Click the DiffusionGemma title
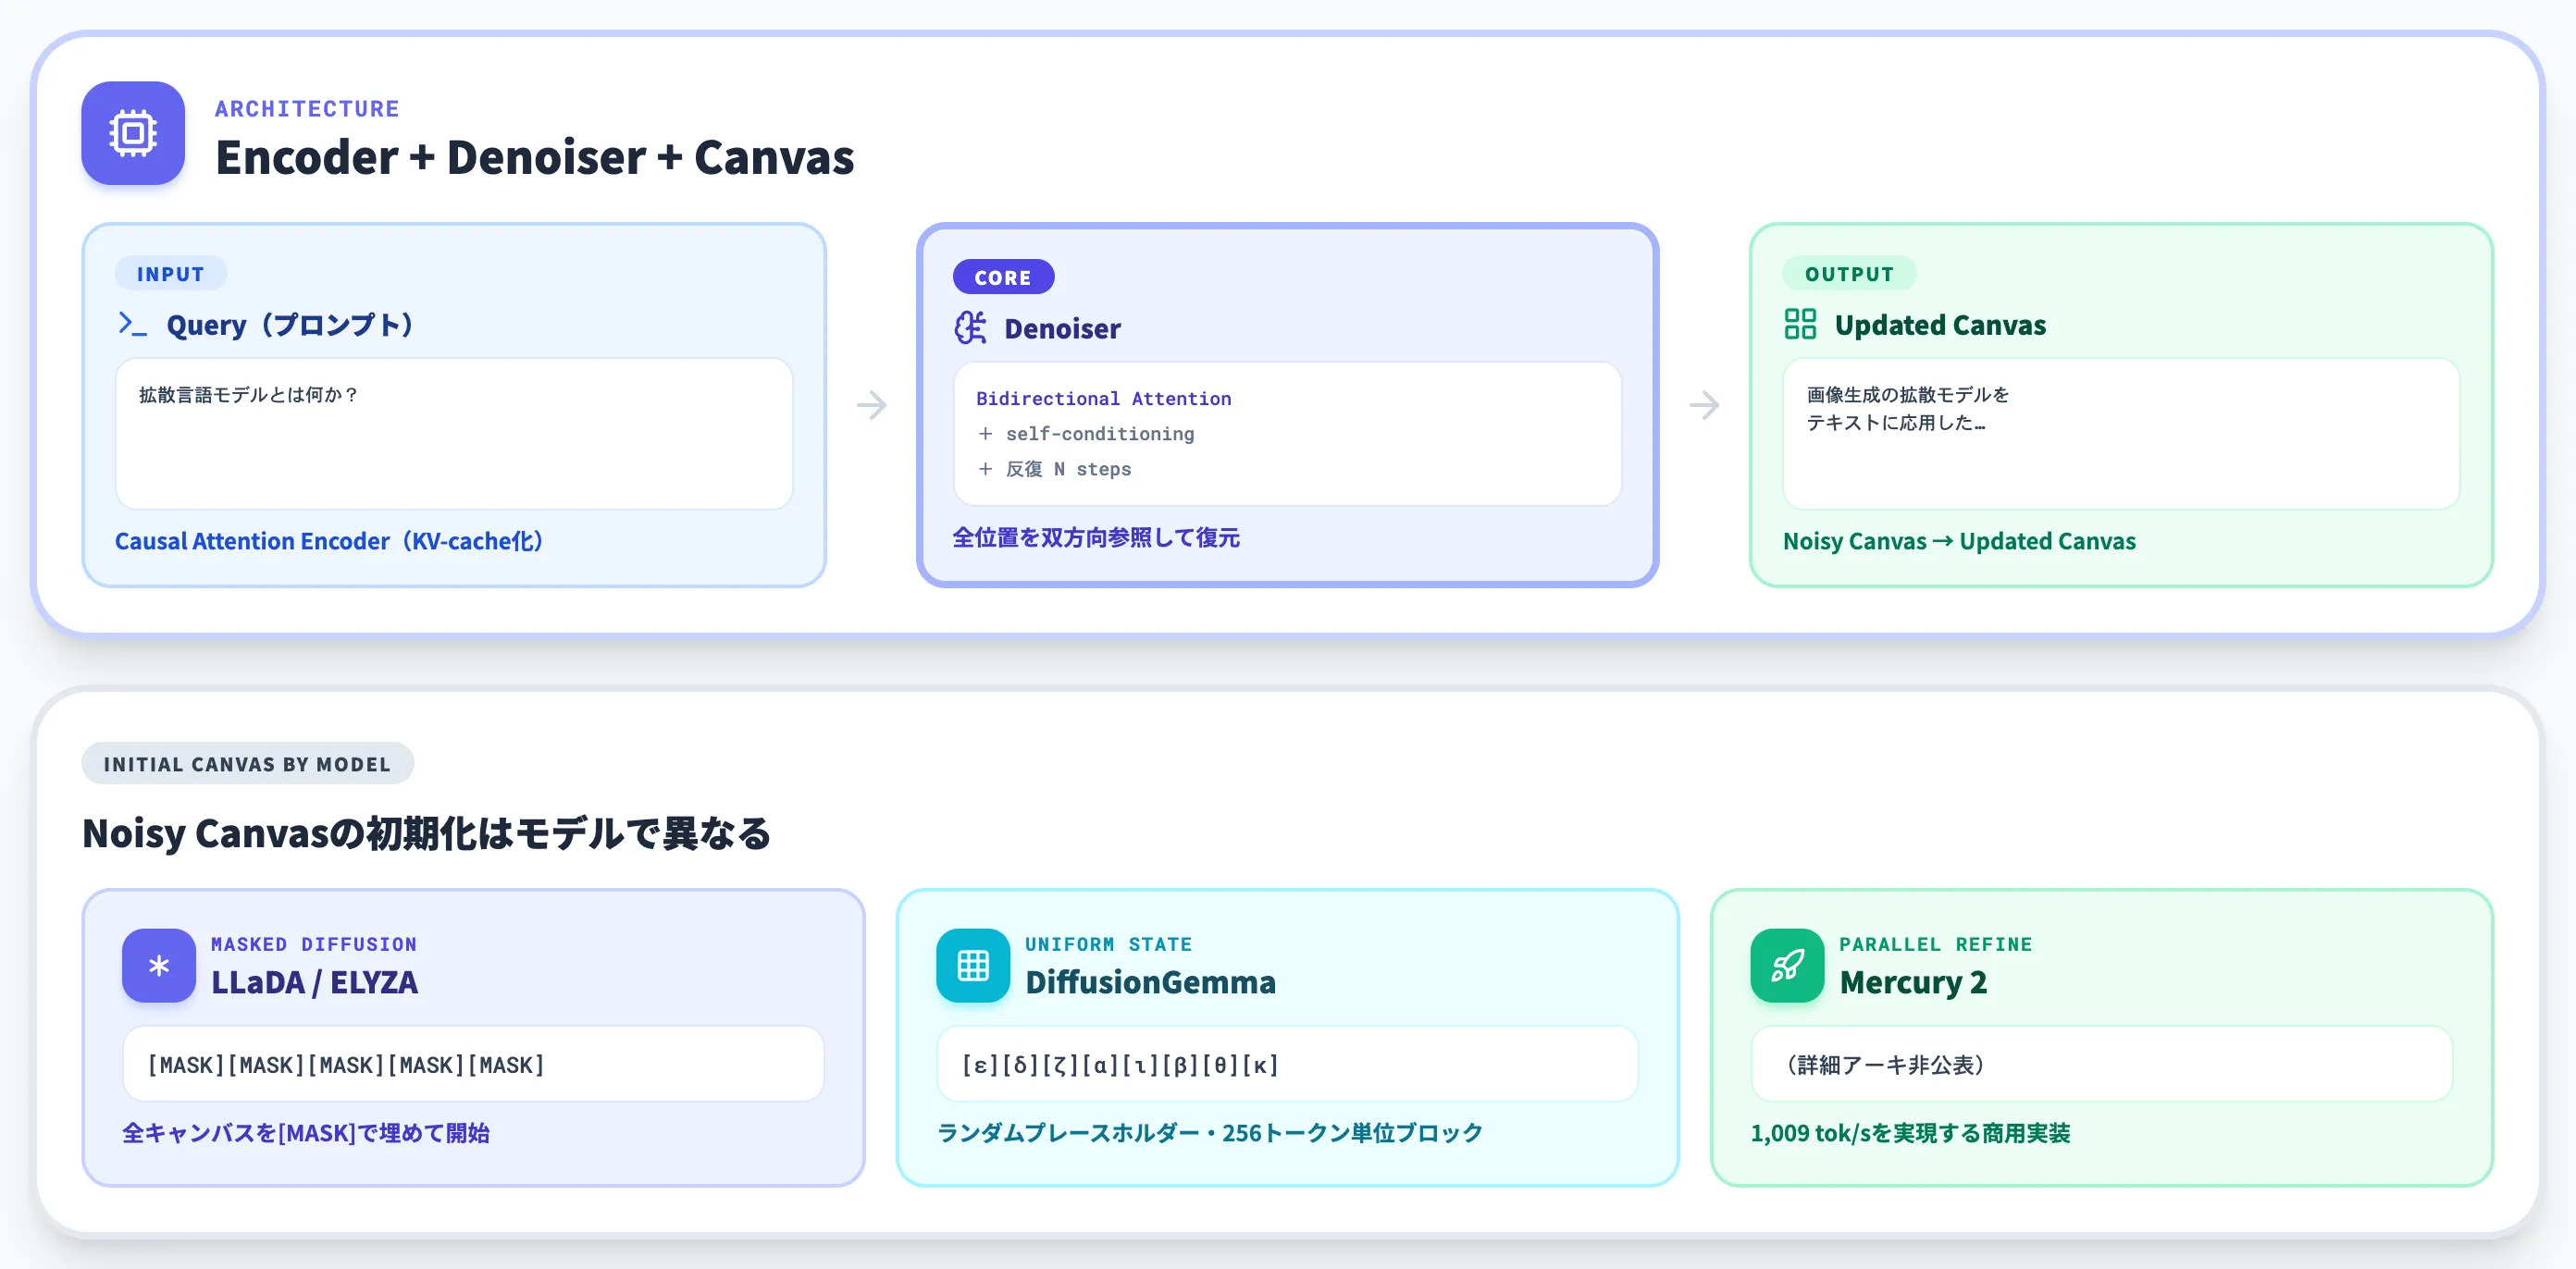2576x1269 pixels. pyautogui.click(x=1150, y=982)
